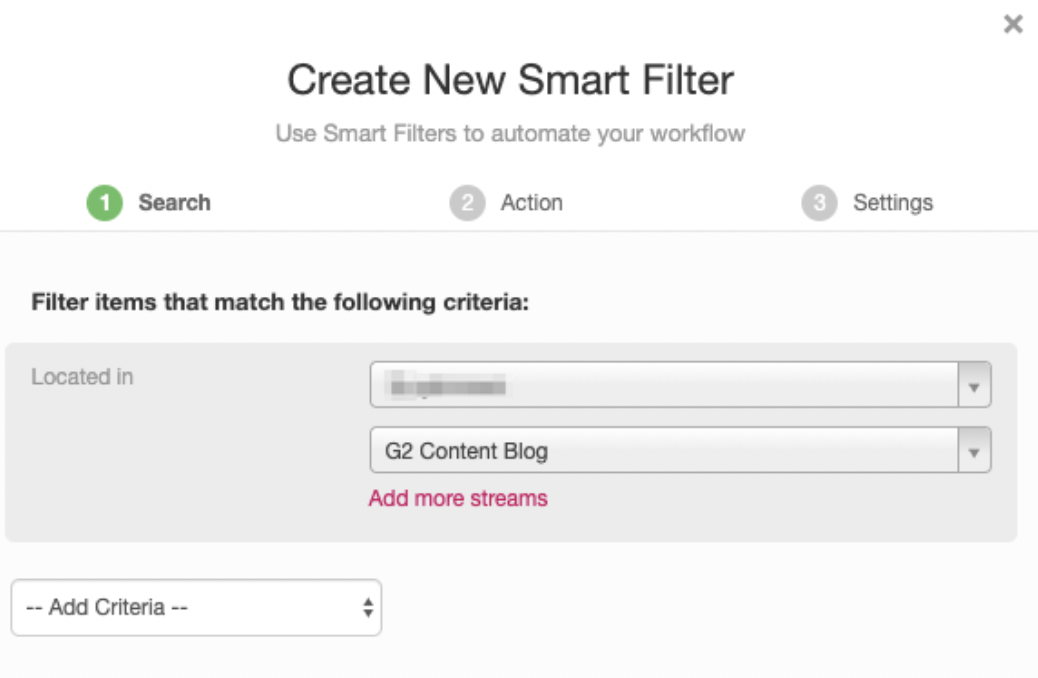The width and height of the screenshot is (1038, 678).
Task: Switch to the Action step tab
Action: tap(531, 203)
